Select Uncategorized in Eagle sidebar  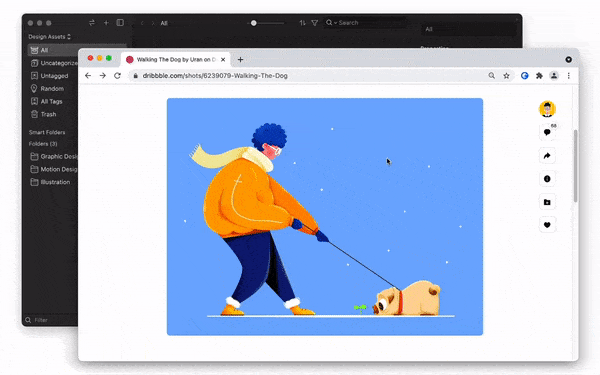point(53,63)
